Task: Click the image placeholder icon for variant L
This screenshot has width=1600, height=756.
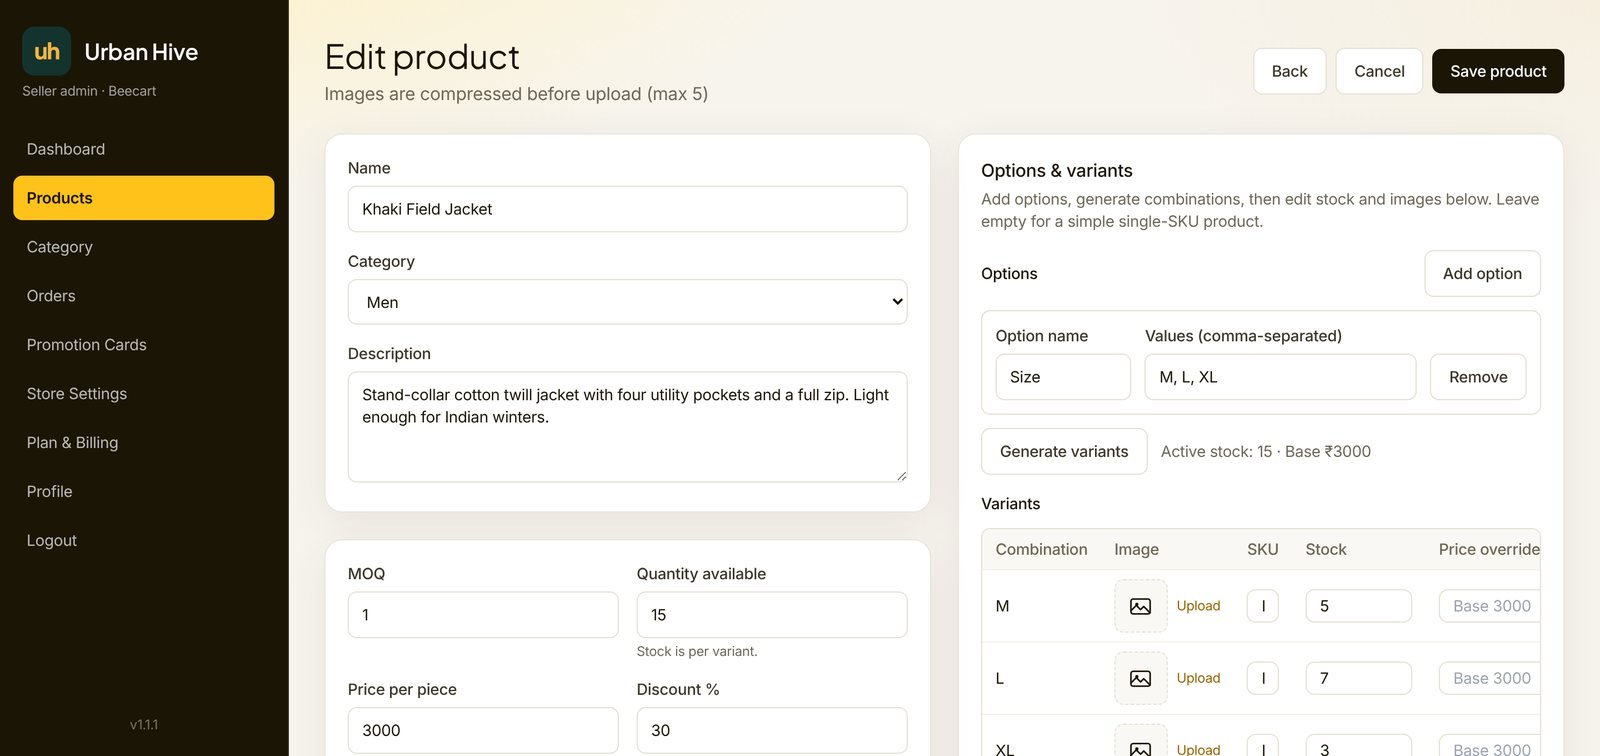Action: point(1140,678)
